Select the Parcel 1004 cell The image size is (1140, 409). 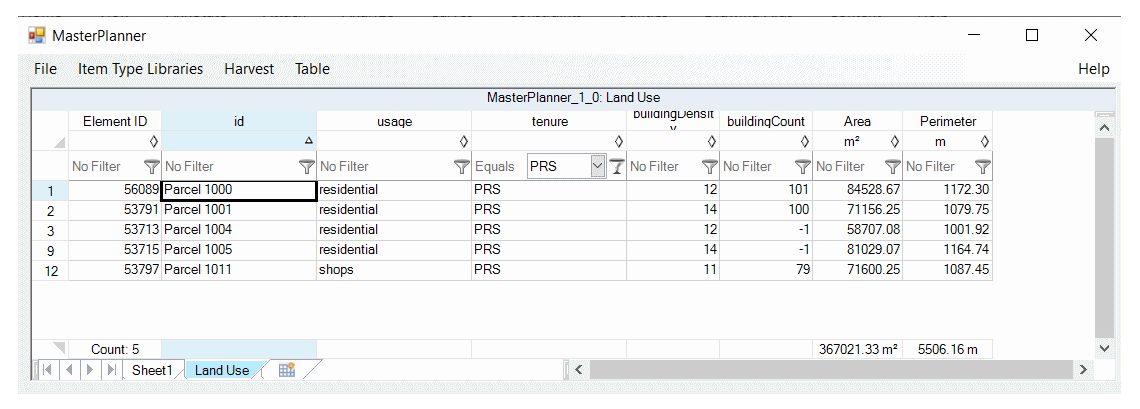[x=239, y=230]
